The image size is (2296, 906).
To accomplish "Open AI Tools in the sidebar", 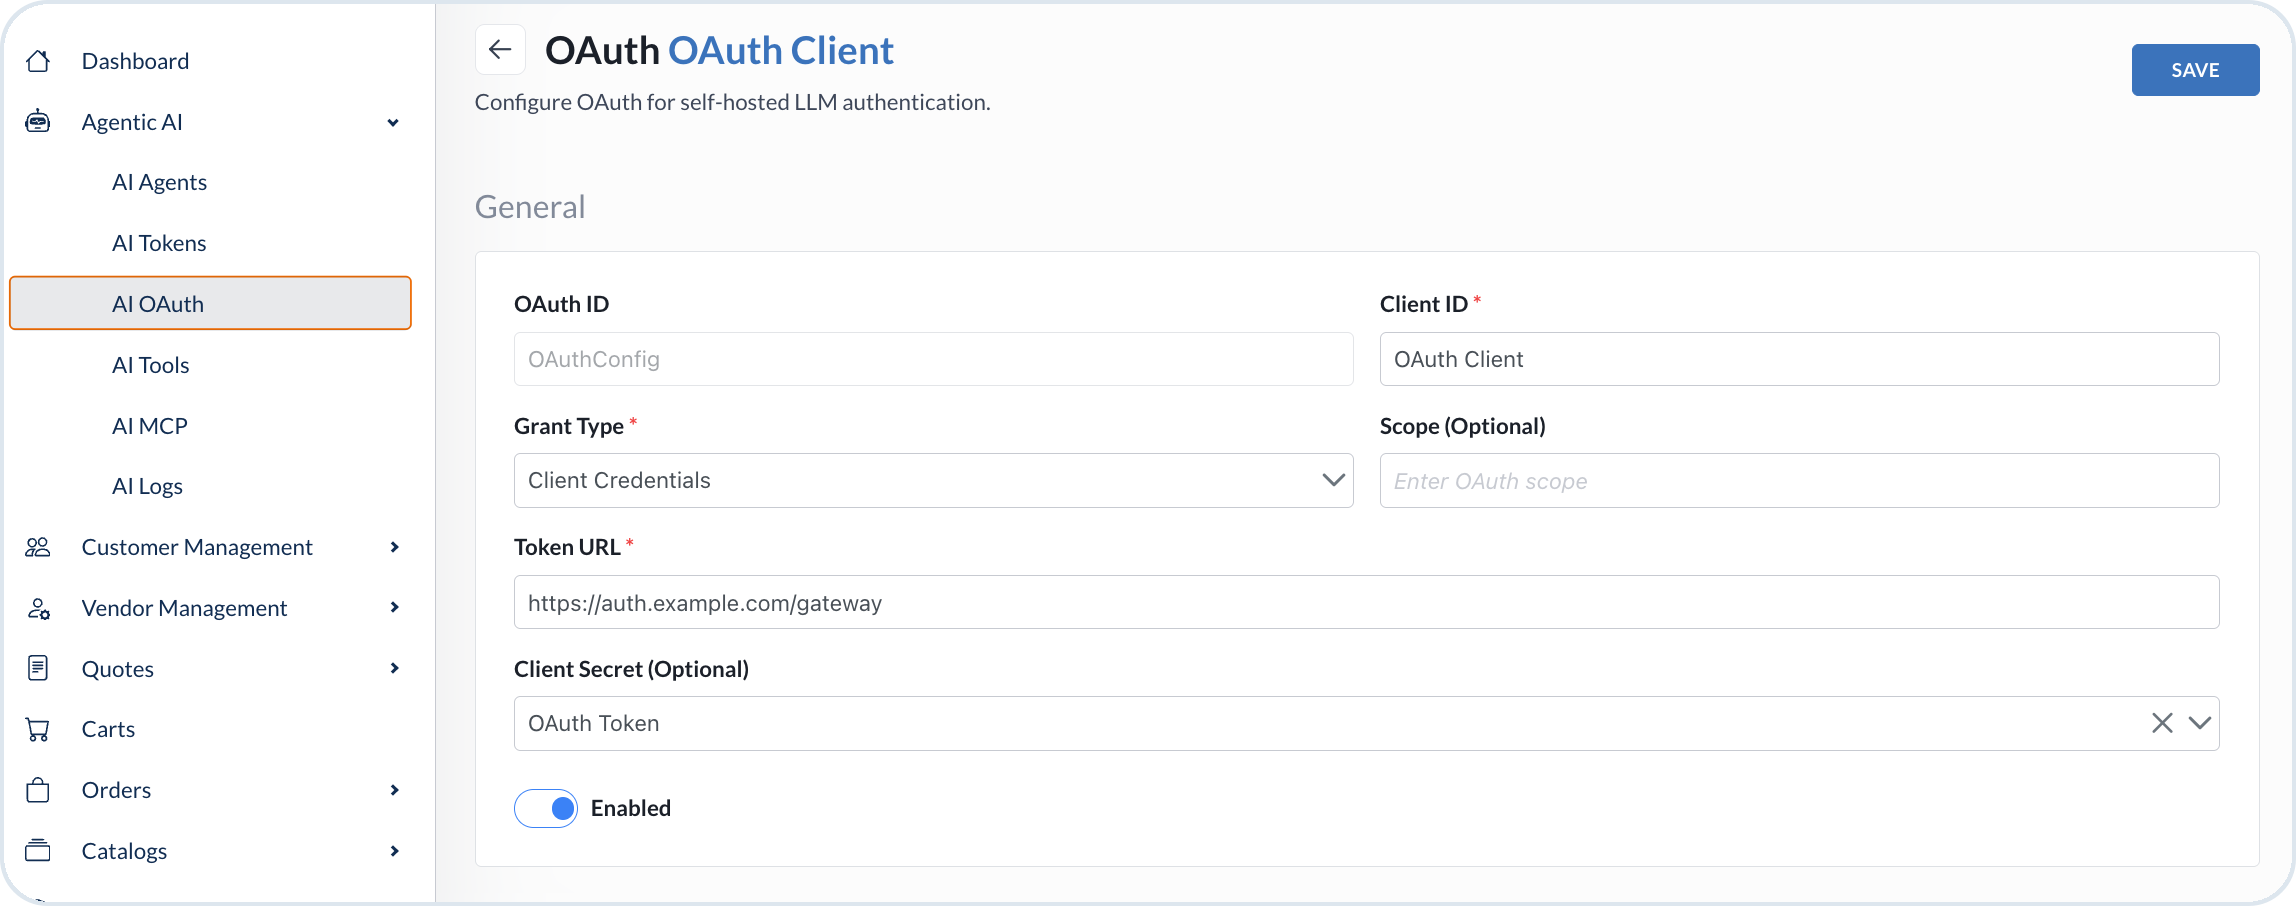I will (x=150, y=365).
